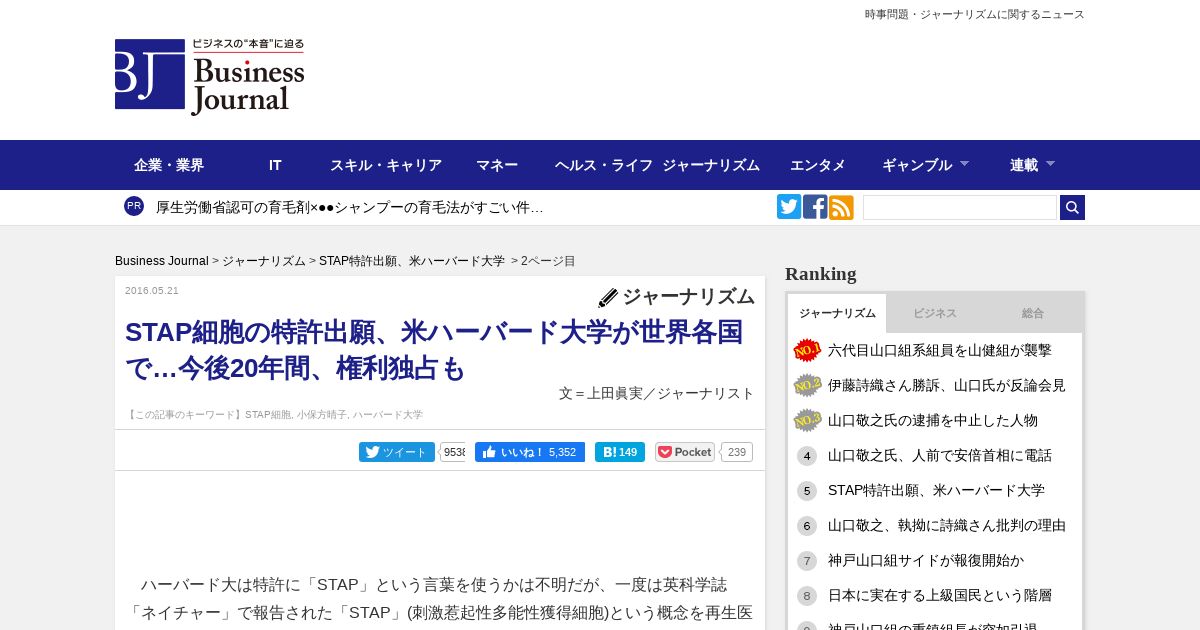Open the スキル・キャリア menu
1200x630 pixels.
tap(386, 165)
